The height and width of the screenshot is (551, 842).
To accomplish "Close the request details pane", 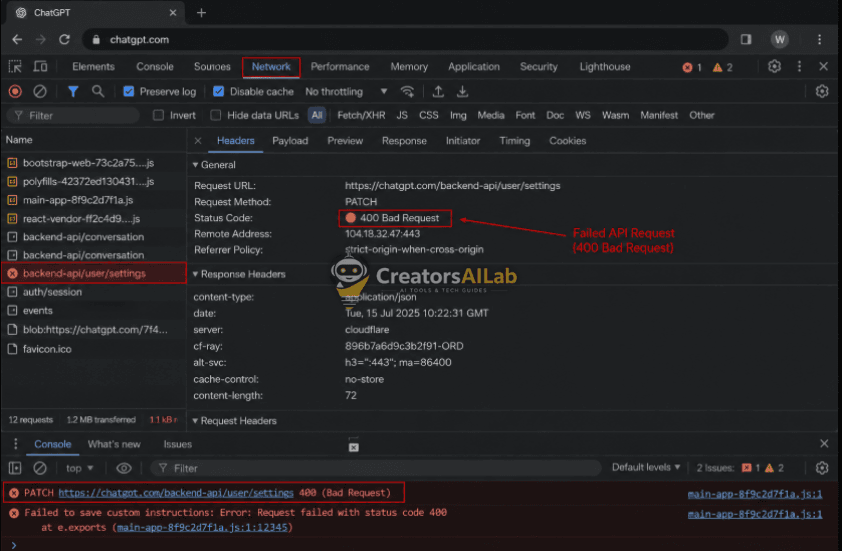I will point(198,141).
